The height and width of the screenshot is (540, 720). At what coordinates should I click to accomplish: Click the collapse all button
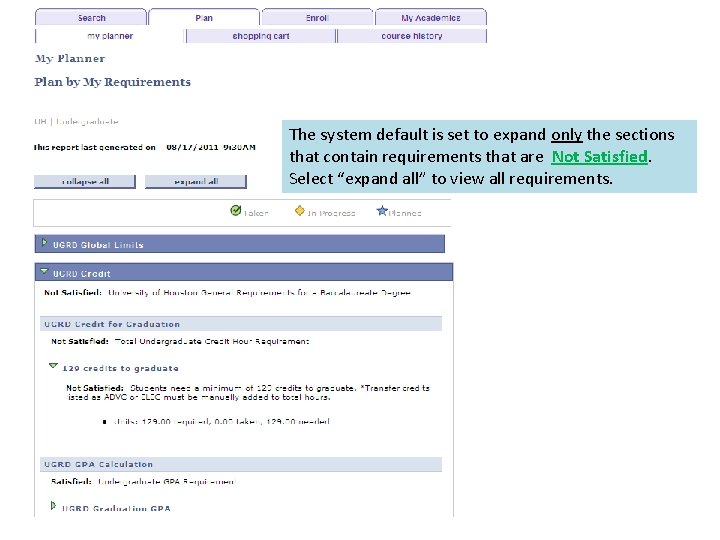point(85,181)
